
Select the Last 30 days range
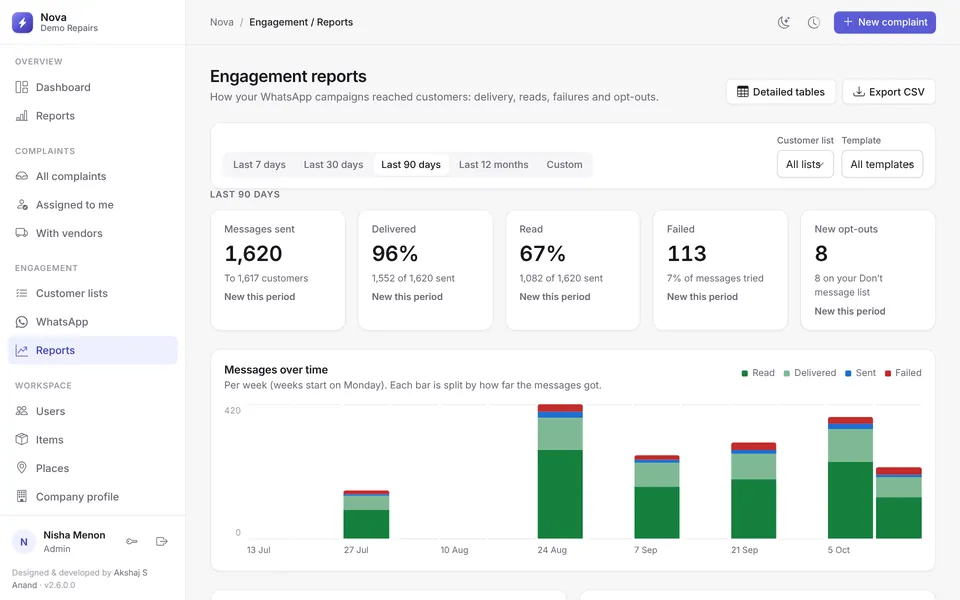(x=333, y=165)
